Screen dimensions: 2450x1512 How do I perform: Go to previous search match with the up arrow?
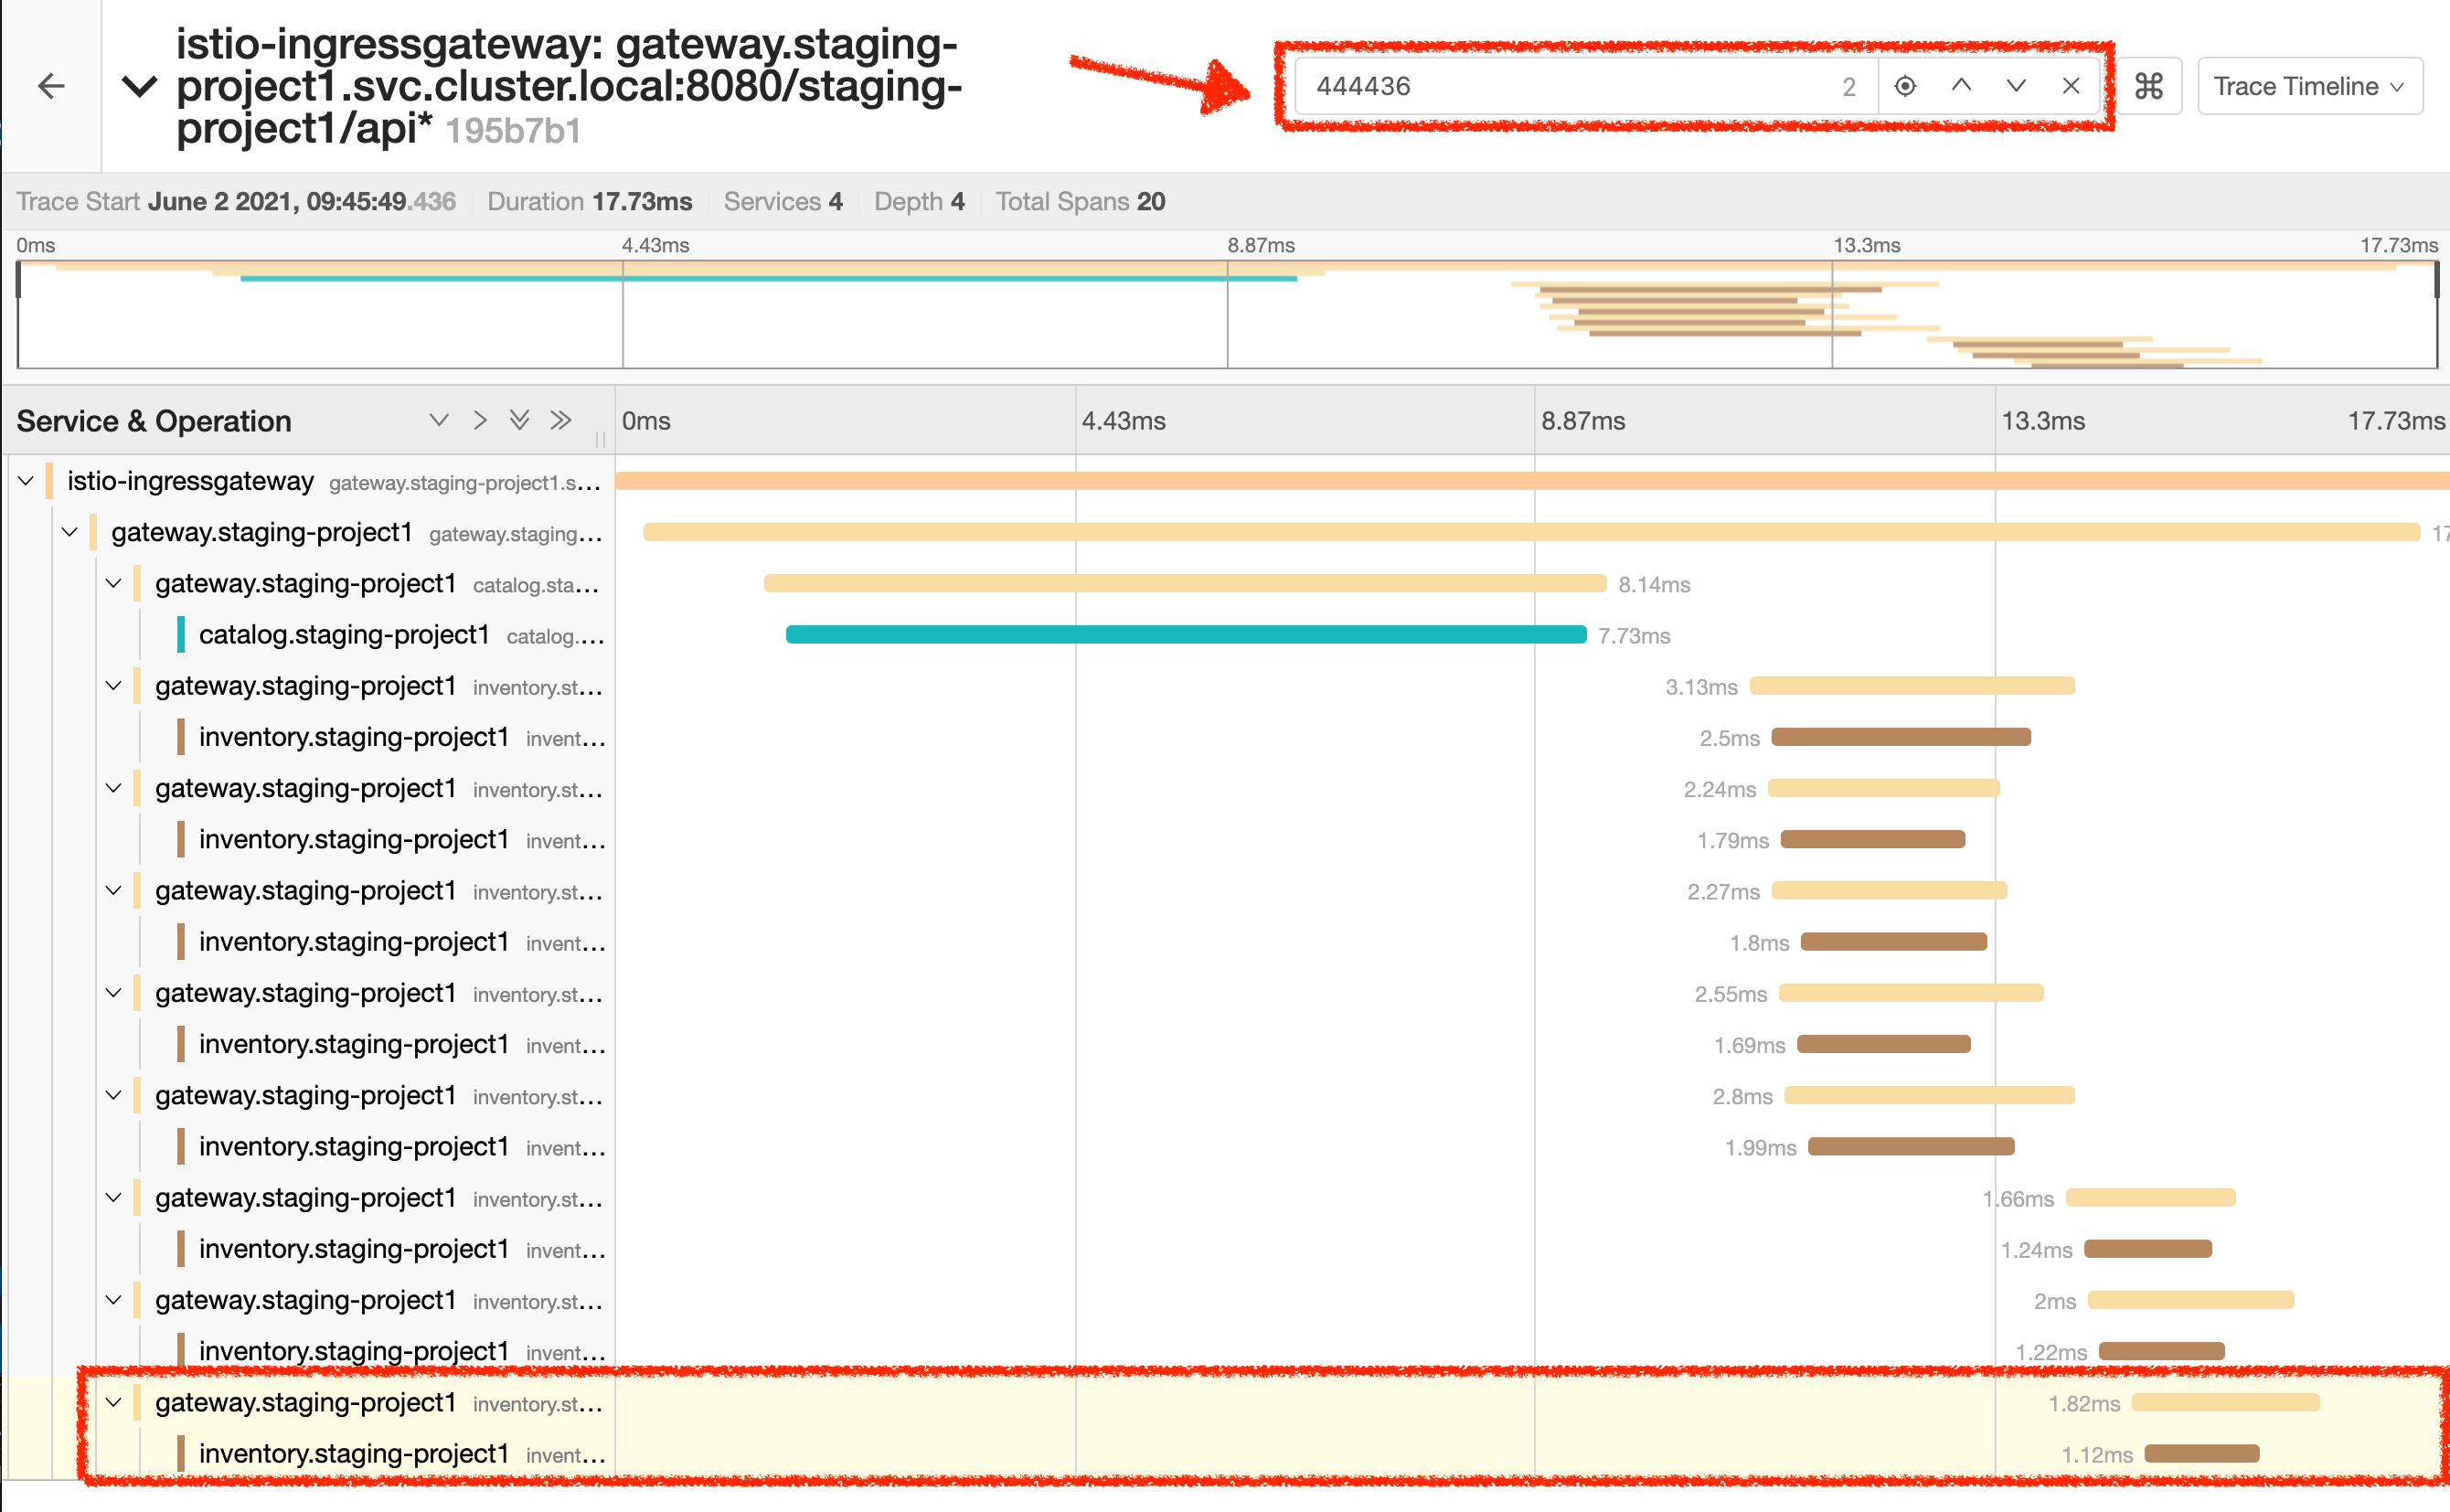tap(1961, 86)
